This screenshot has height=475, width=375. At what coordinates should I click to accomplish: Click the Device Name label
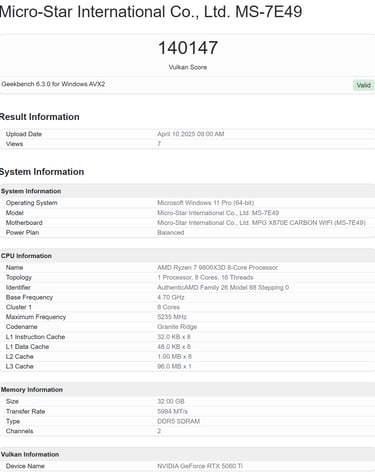pos(25,466)
